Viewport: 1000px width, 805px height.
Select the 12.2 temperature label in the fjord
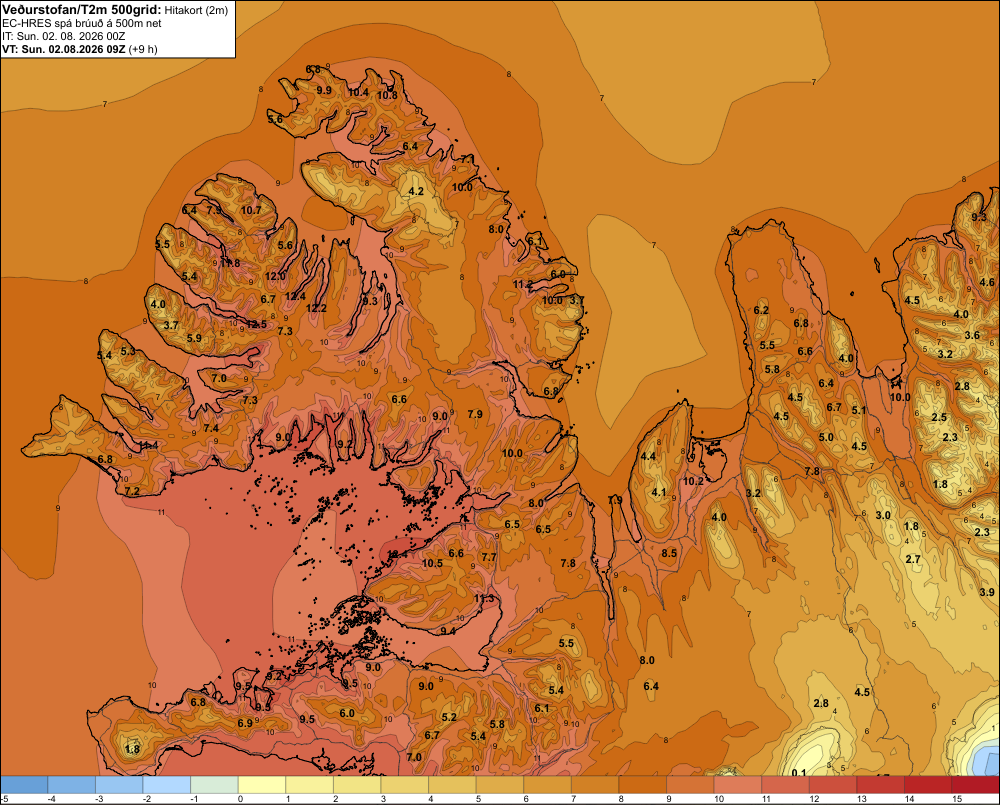pyautogui.click(x=316, y=308)
